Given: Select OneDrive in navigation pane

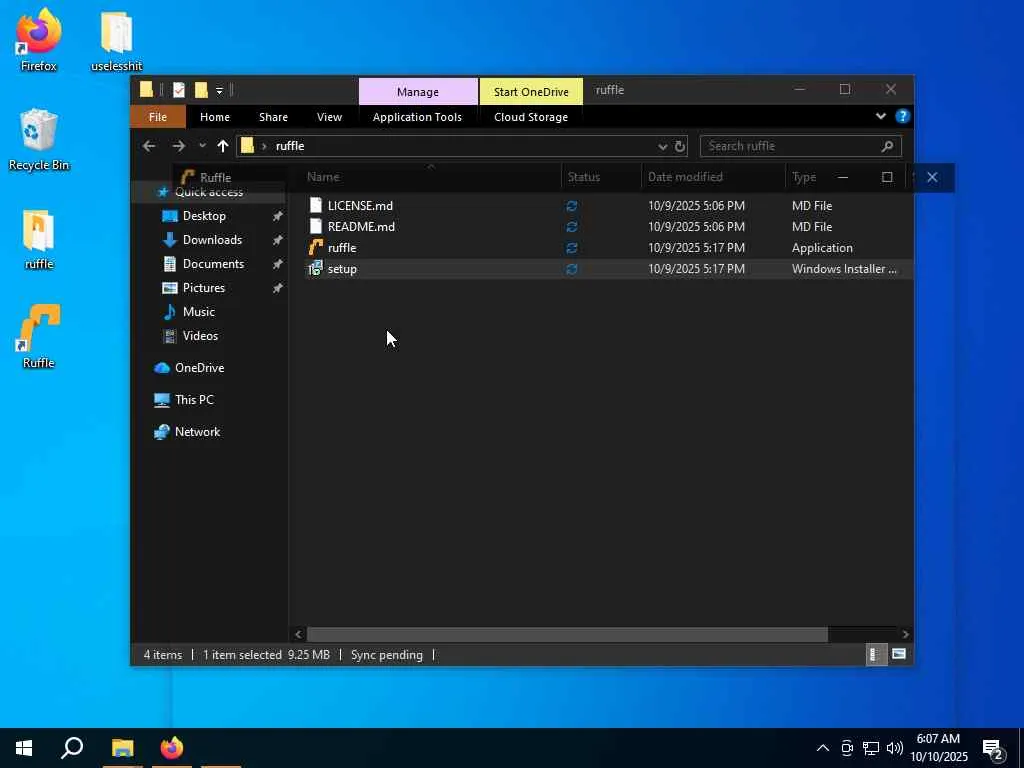Looking at the screenshot, I should pyautogui.click(x=199, y=368).
